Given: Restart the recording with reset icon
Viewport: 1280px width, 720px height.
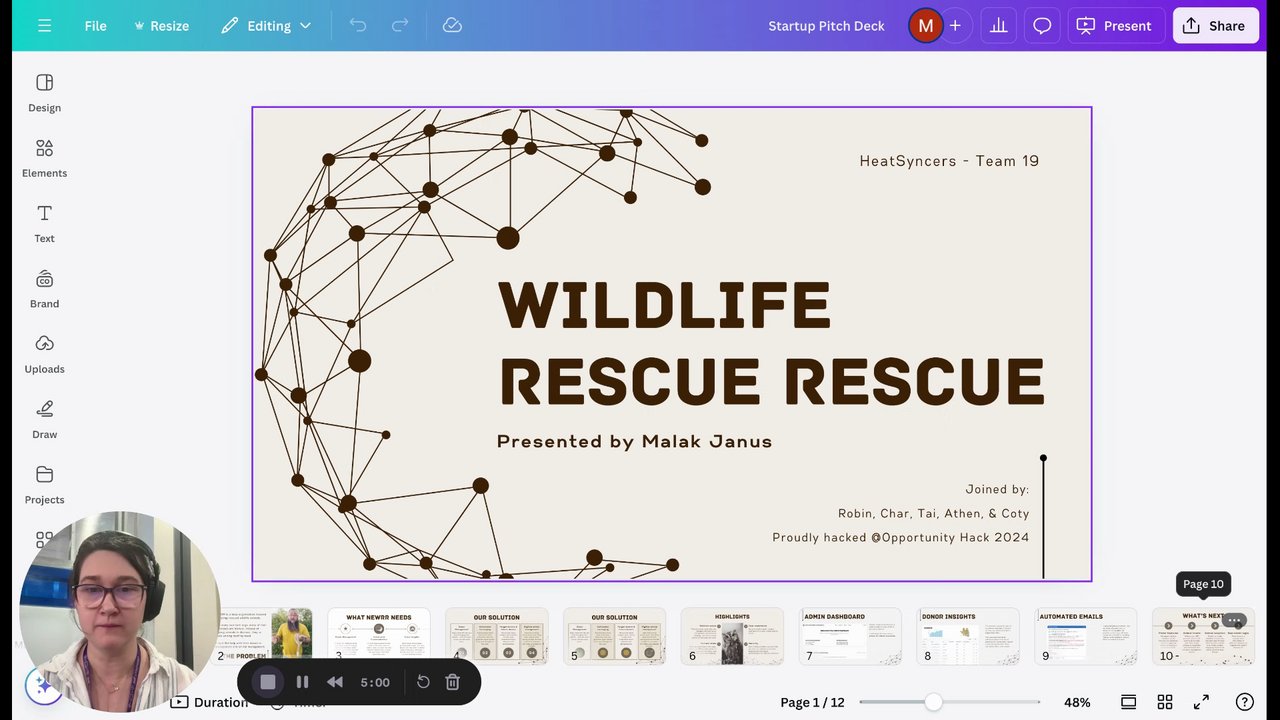Looking at the screenshot, I should click(423, 682).
